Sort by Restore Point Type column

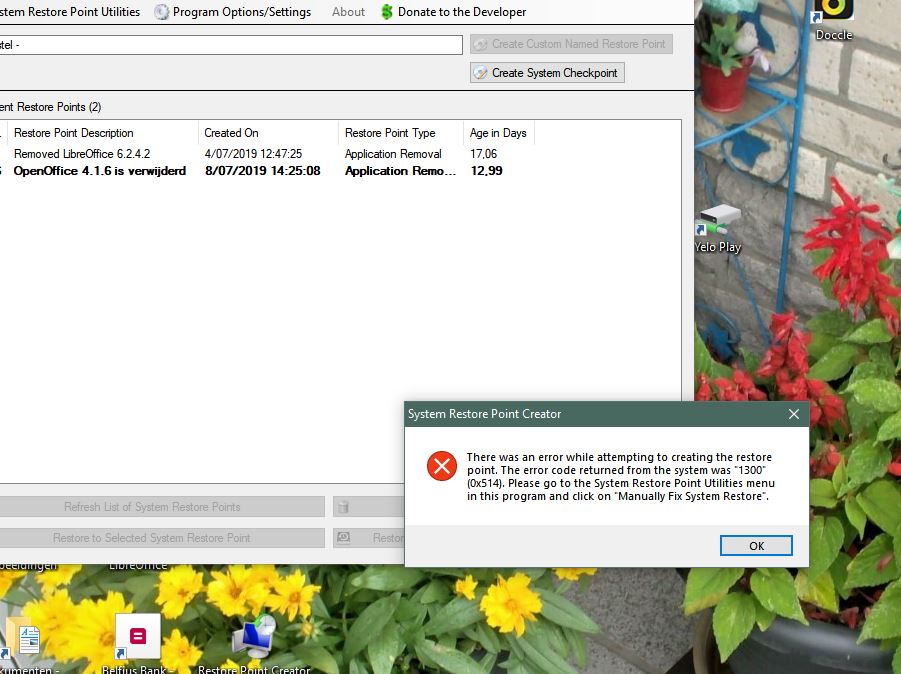[x=390, y=133]
